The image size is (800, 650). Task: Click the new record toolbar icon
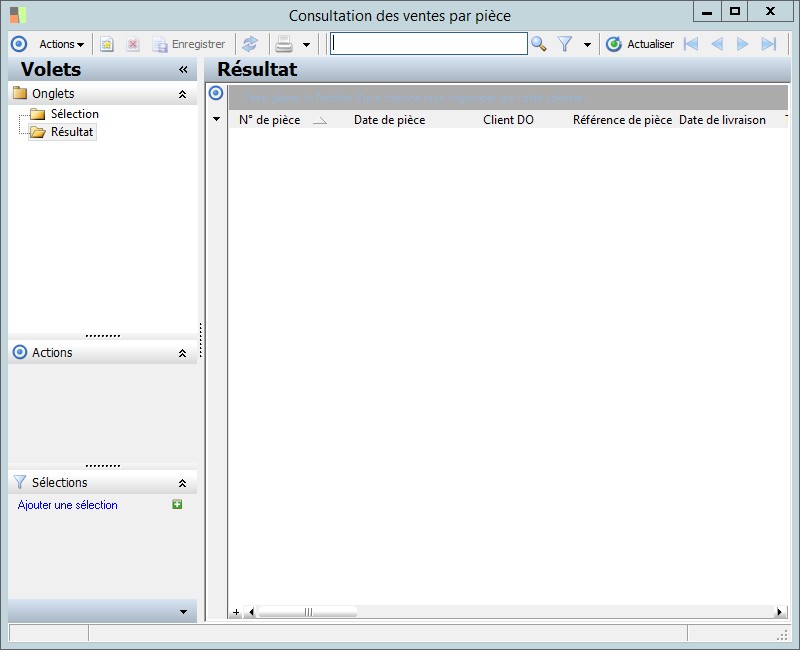pyautogui.click(x=106, y=44)
